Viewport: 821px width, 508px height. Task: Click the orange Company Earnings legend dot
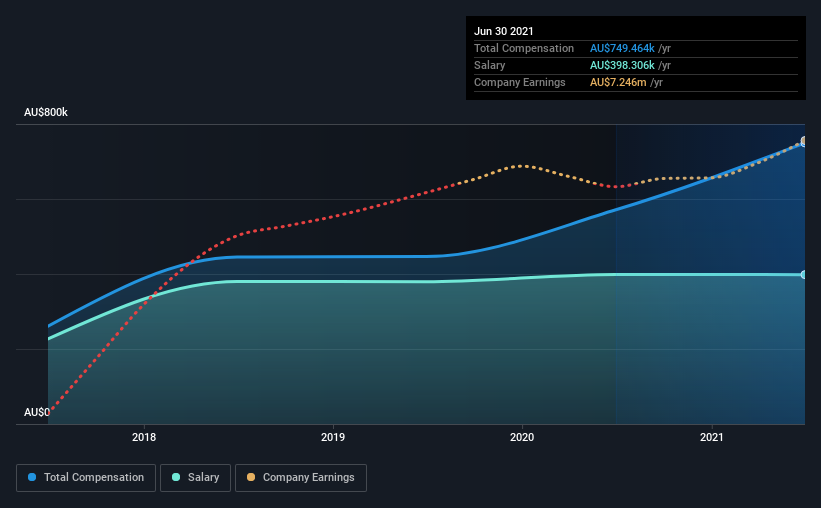[x=251, y=477]
